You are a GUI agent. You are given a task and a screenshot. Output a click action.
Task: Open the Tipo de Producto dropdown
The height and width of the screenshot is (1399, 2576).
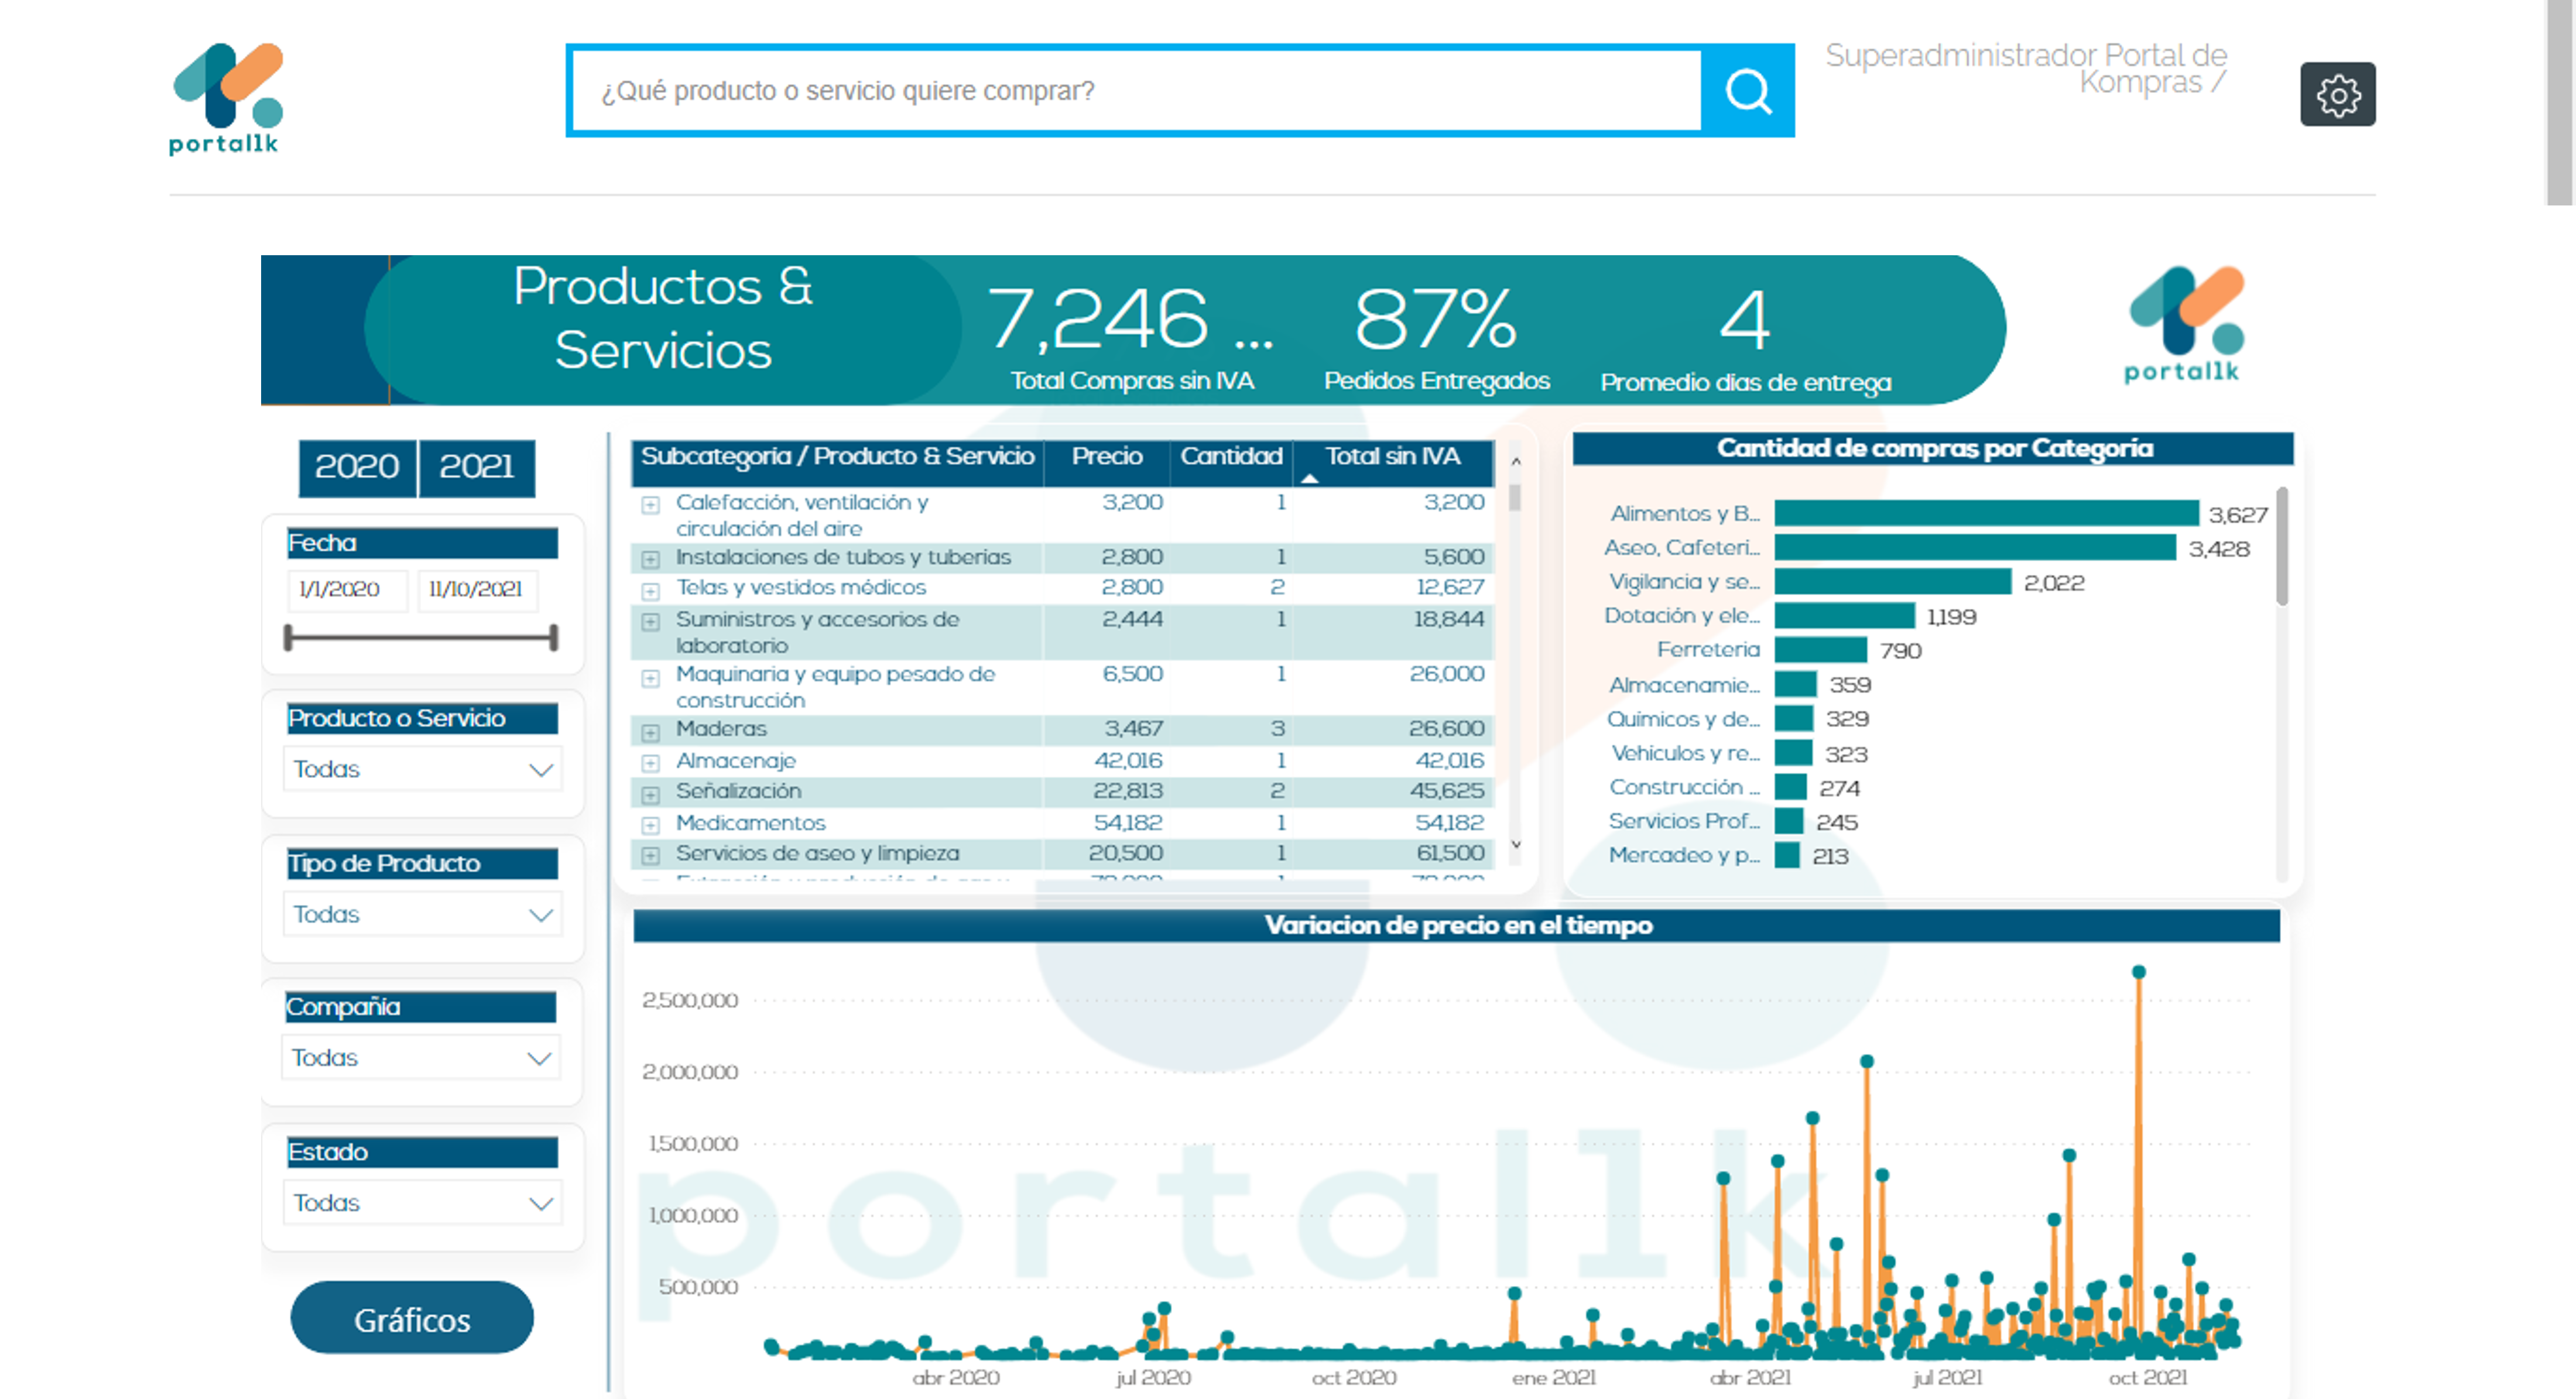click(422, 914)
